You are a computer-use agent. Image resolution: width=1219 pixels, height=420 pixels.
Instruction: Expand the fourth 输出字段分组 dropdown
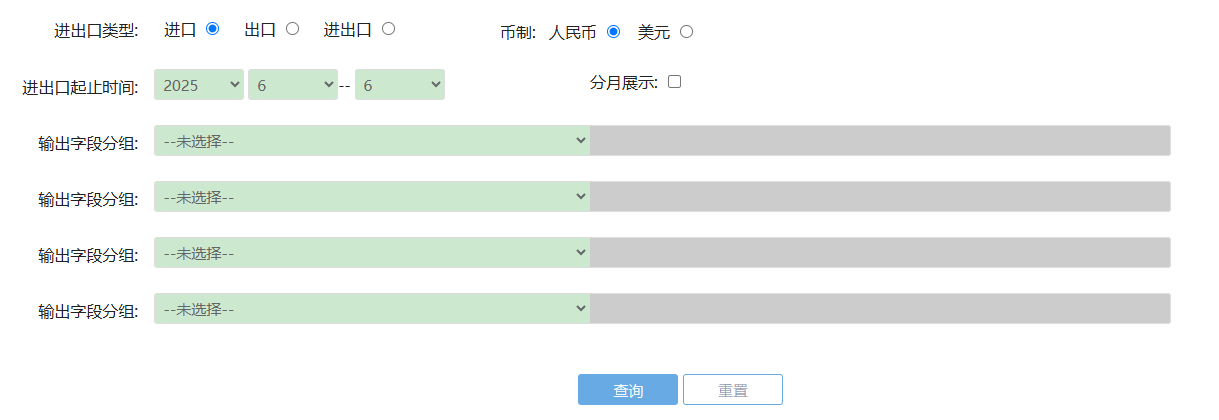click(372, 309)
